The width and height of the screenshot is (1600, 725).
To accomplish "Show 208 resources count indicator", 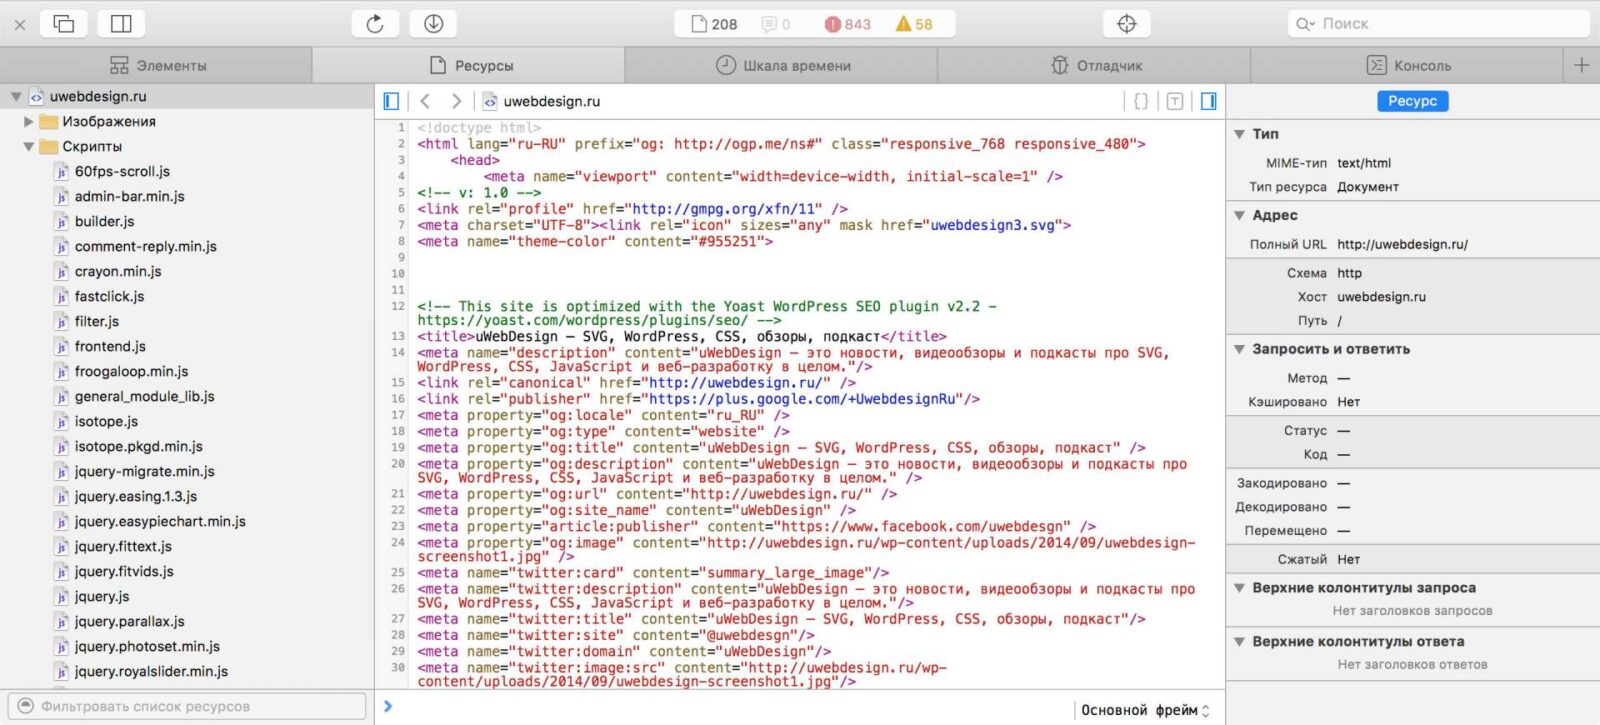I will [714, 24].
